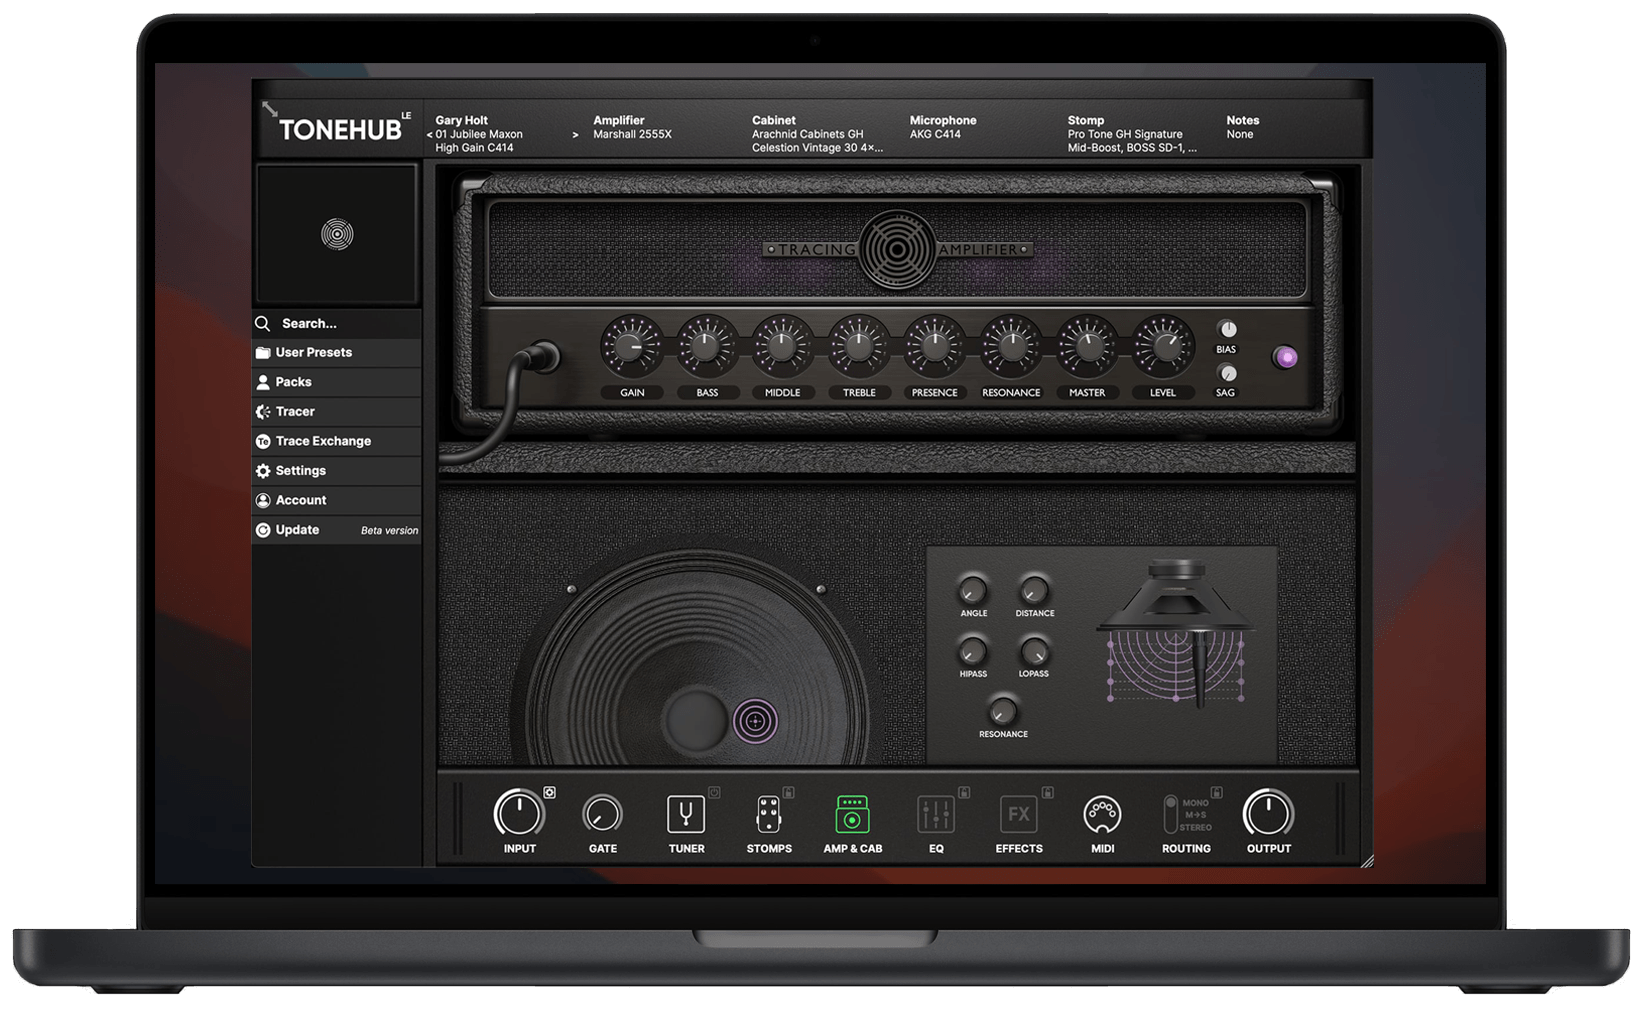Toggle the Tuner power button
Viewport: 1642px width, 1012px height.
[714, 792]
